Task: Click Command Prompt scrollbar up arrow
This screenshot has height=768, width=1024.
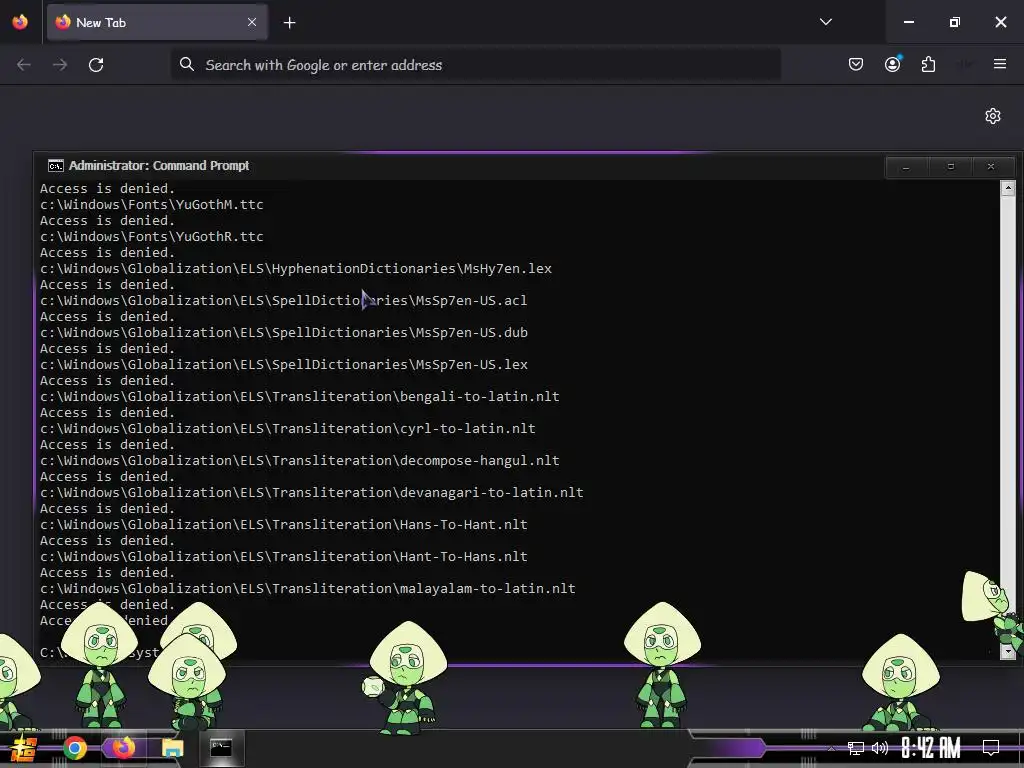Action: [x=1008, y=189]
